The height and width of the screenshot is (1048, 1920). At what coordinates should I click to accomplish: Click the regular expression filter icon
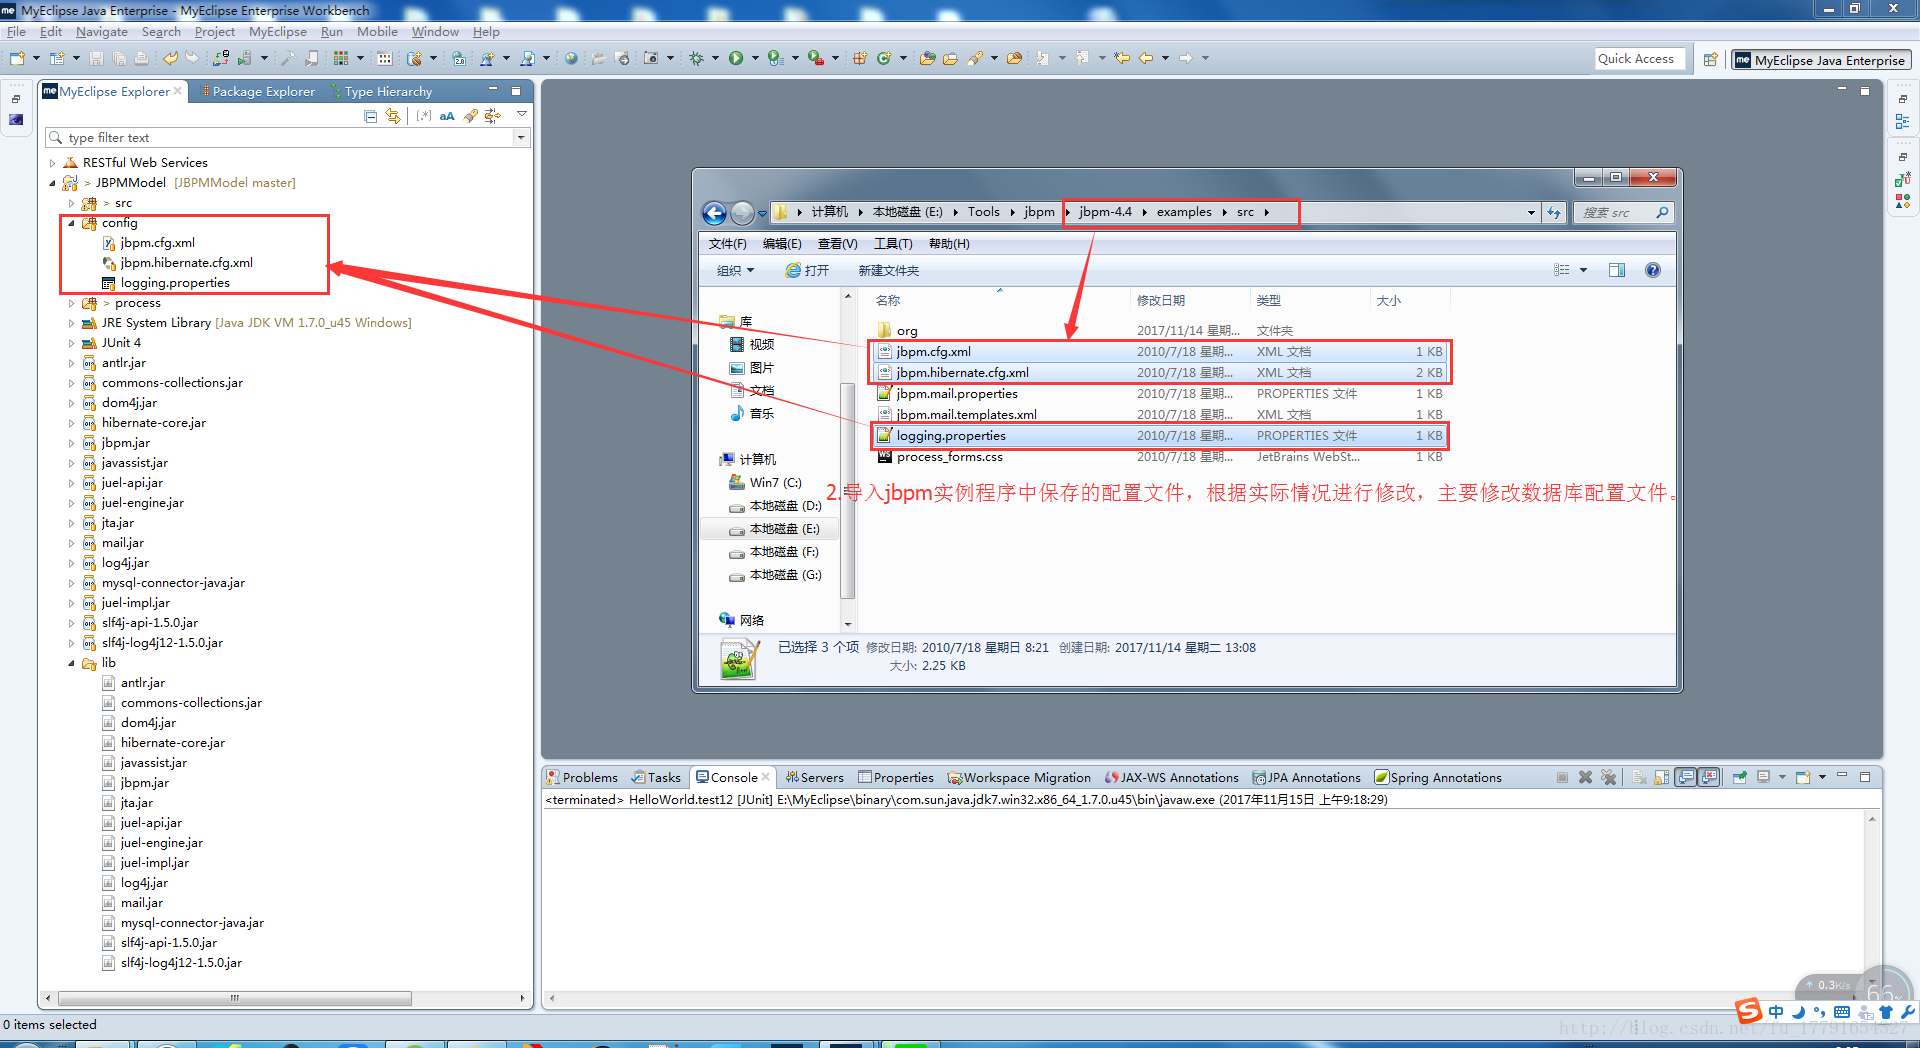pyautogui.click(x=424, y=116)
